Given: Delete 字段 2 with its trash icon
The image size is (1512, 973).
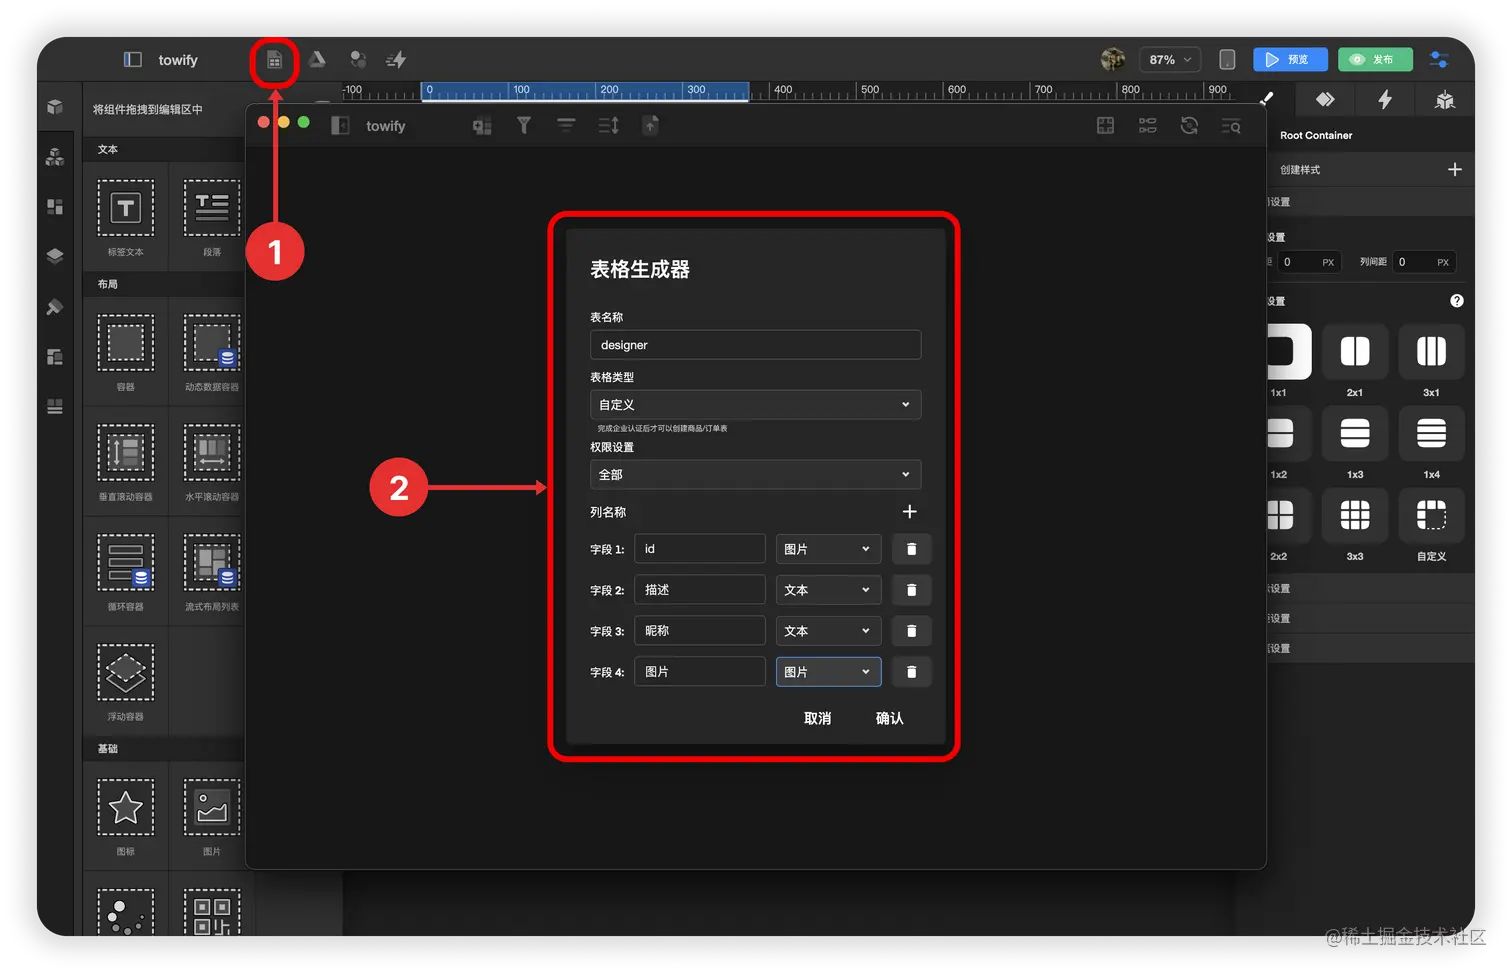Looking at the screenshot, I should click(x=911, y=590).
